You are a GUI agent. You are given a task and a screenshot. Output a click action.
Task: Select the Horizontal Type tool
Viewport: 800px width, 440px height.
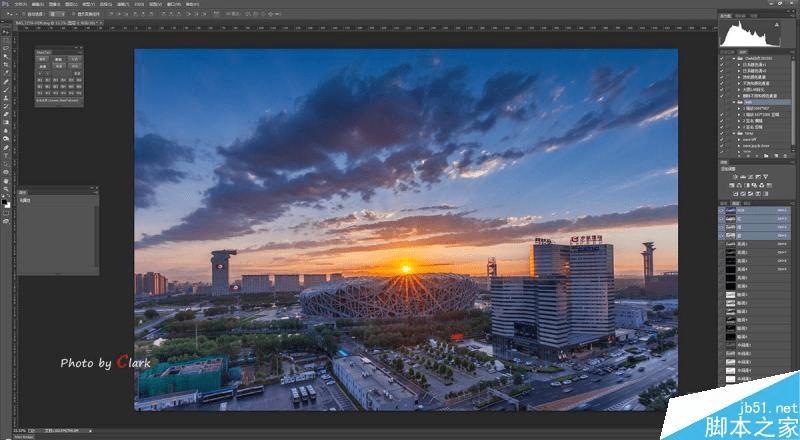coord(7,155)
